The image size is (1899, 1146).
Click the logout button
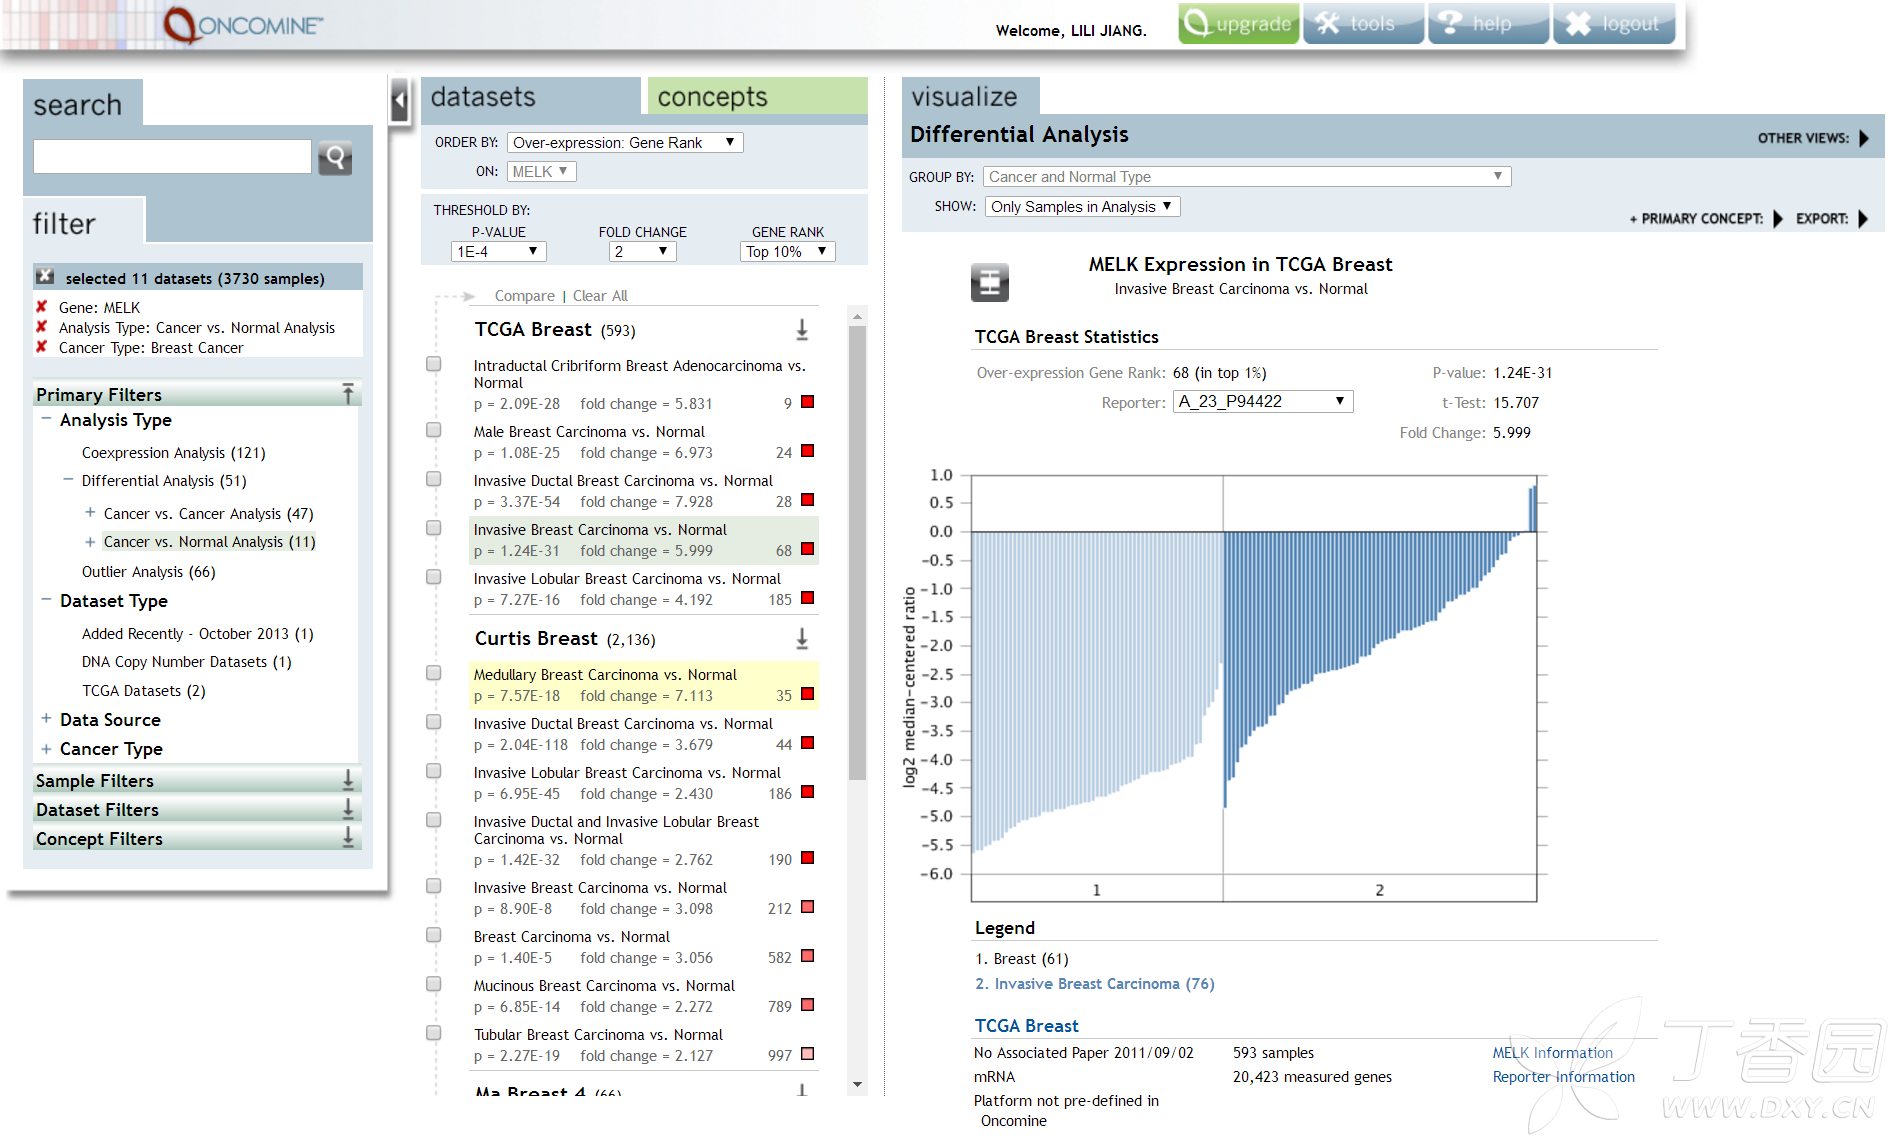click(x=1613, y=24)
